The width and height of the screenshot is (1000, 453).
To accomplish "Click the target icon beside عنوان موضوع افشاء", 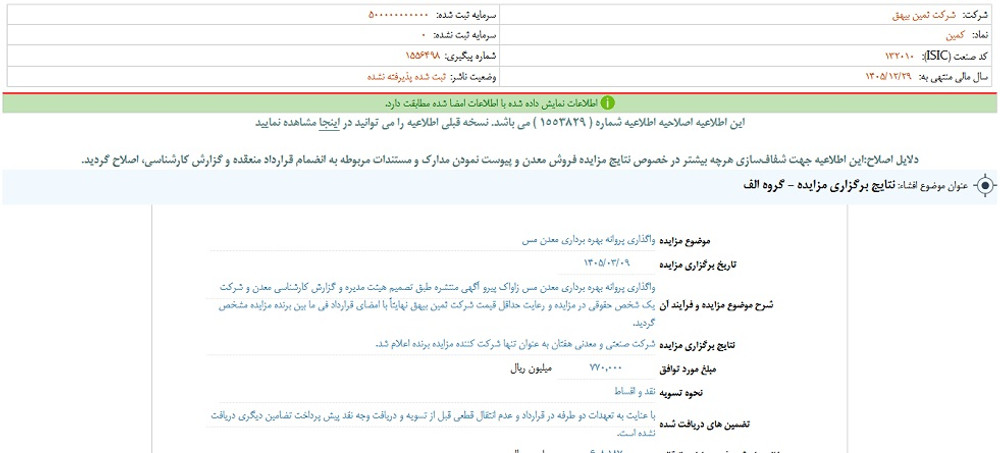I will pyautogui.click(x=985, y=186).
